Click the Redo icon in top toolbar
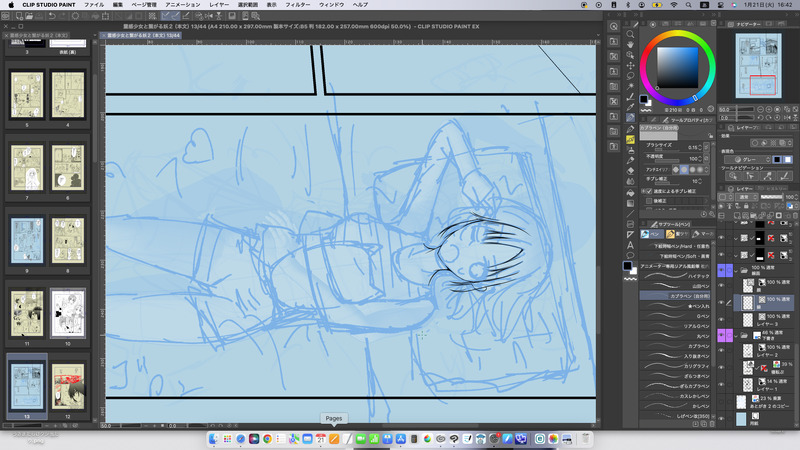 [63, 16]
